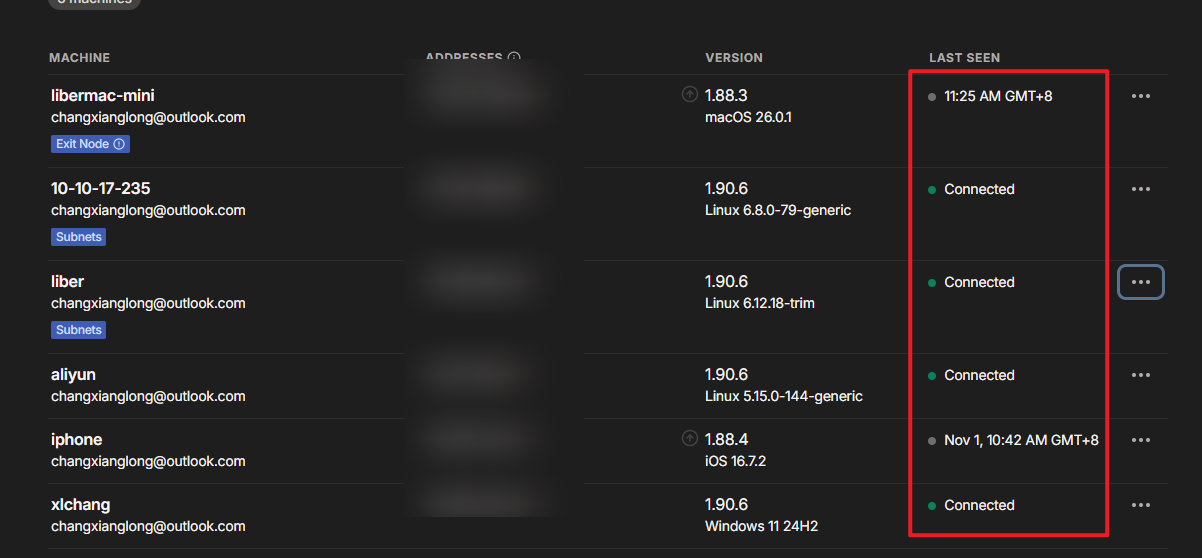Click the Version column header

point(733,58)
